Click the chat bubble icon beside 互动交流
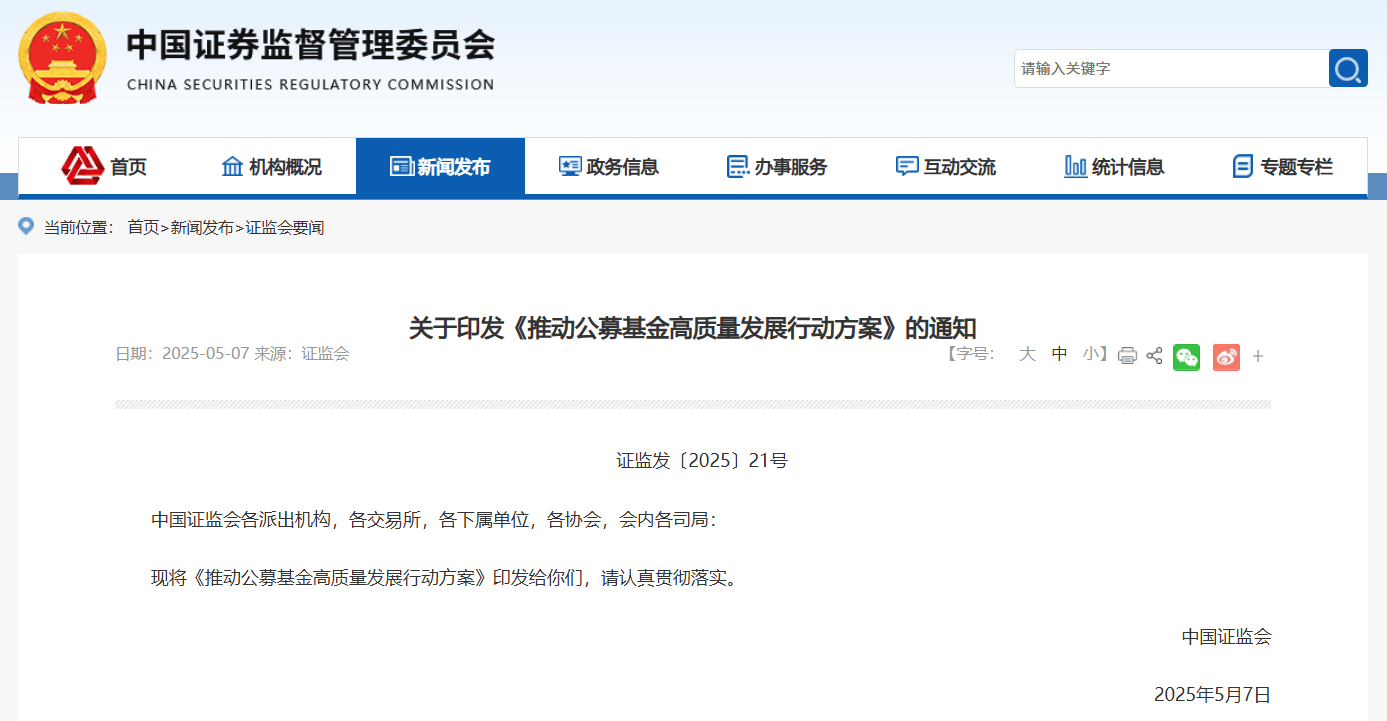The height and width of the screenshot is (721, 1387). (907, 166)
